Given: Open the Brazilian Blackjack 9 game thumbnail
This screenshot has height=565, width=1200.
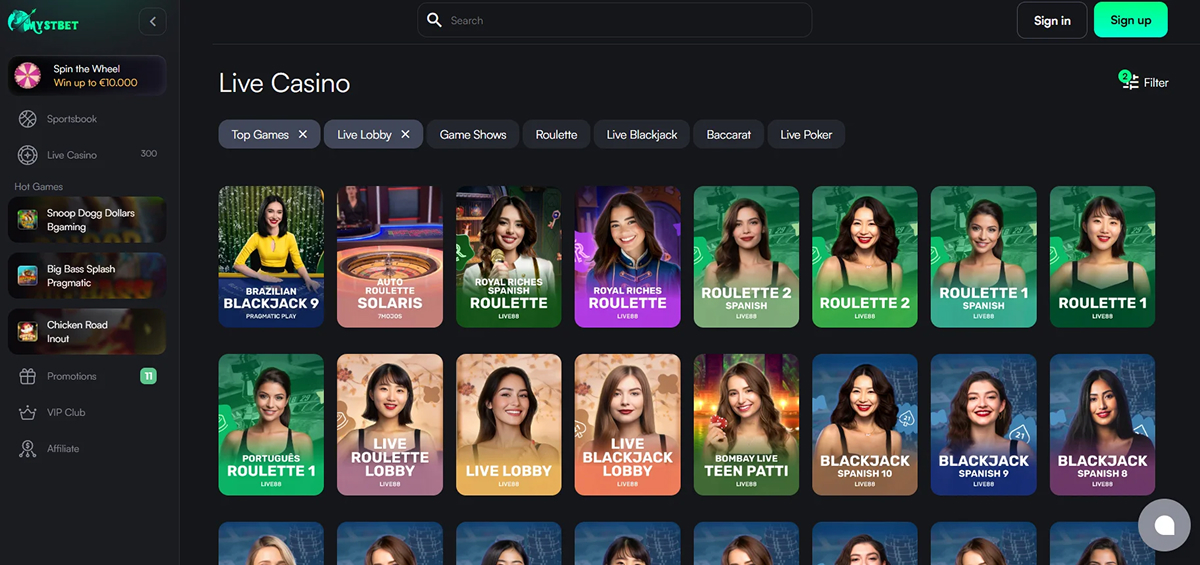Looking at the screenshot, I should coord(271,256).
